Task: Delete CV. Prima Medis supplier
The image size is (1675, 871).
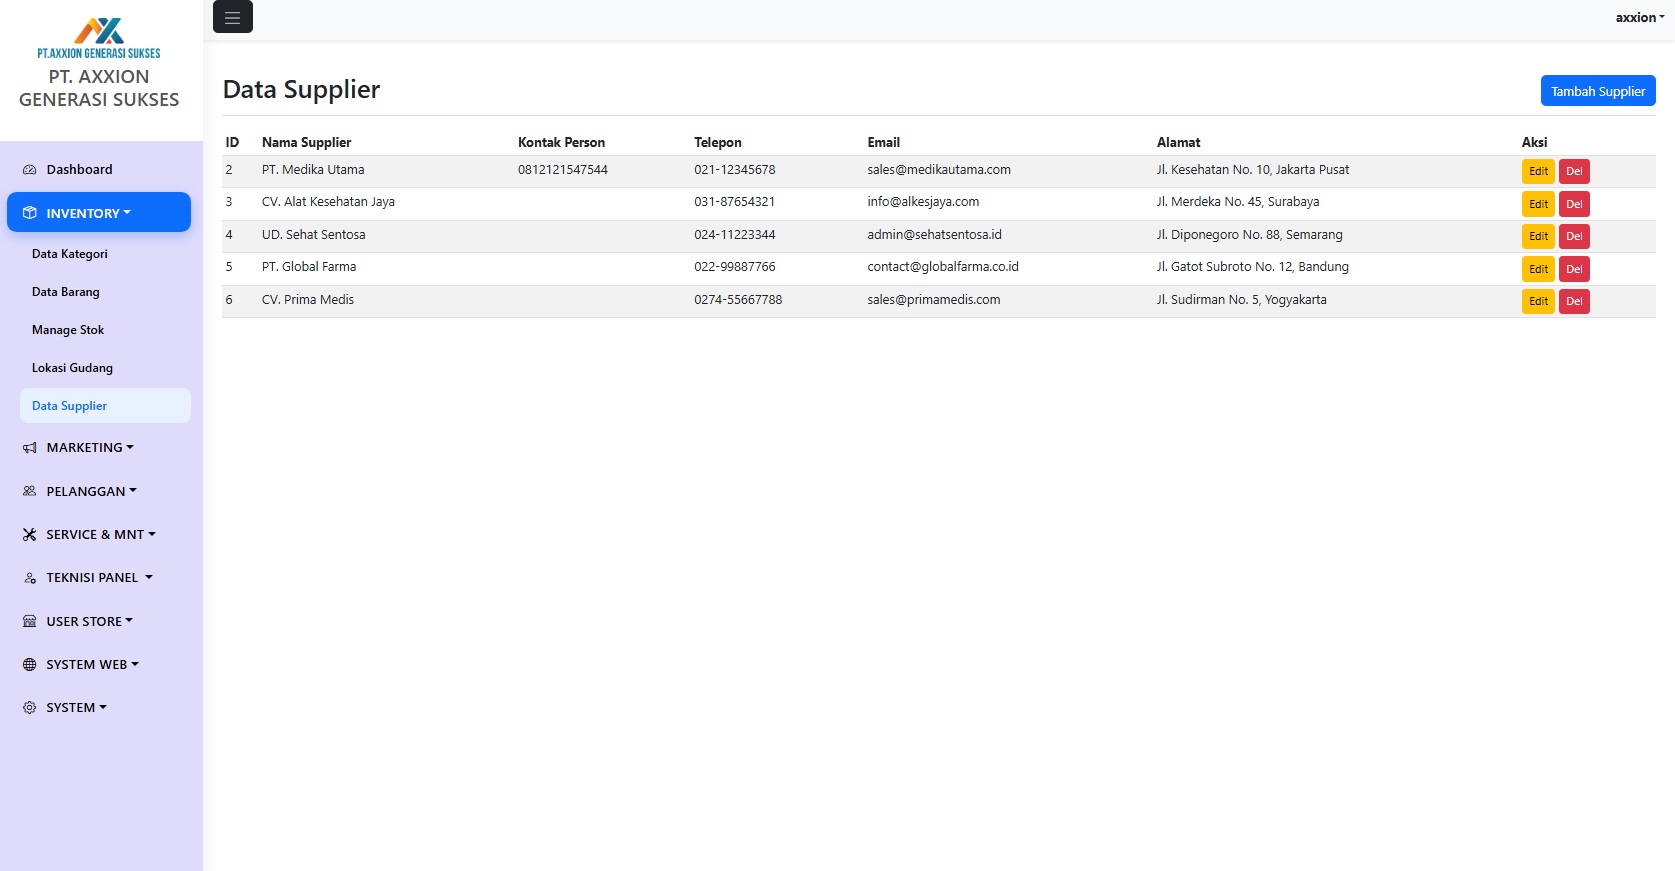Action: [x=1574, y=301]
